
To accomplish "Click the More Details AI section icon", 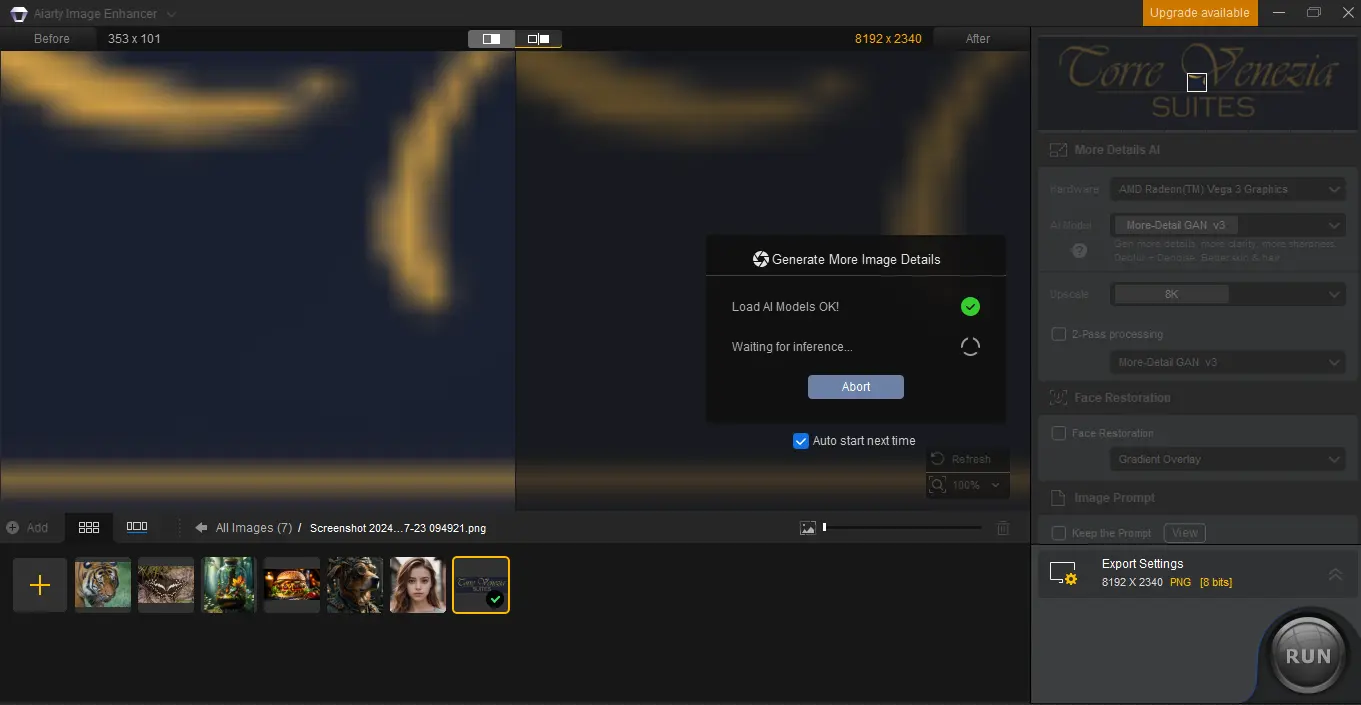I will coord(1058,150).
